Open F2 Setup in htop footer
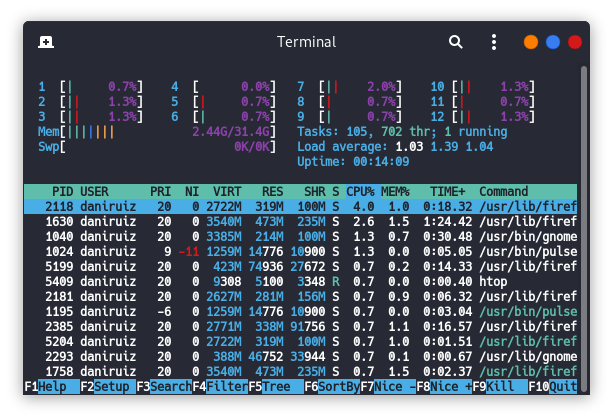 tap(108, 386)
